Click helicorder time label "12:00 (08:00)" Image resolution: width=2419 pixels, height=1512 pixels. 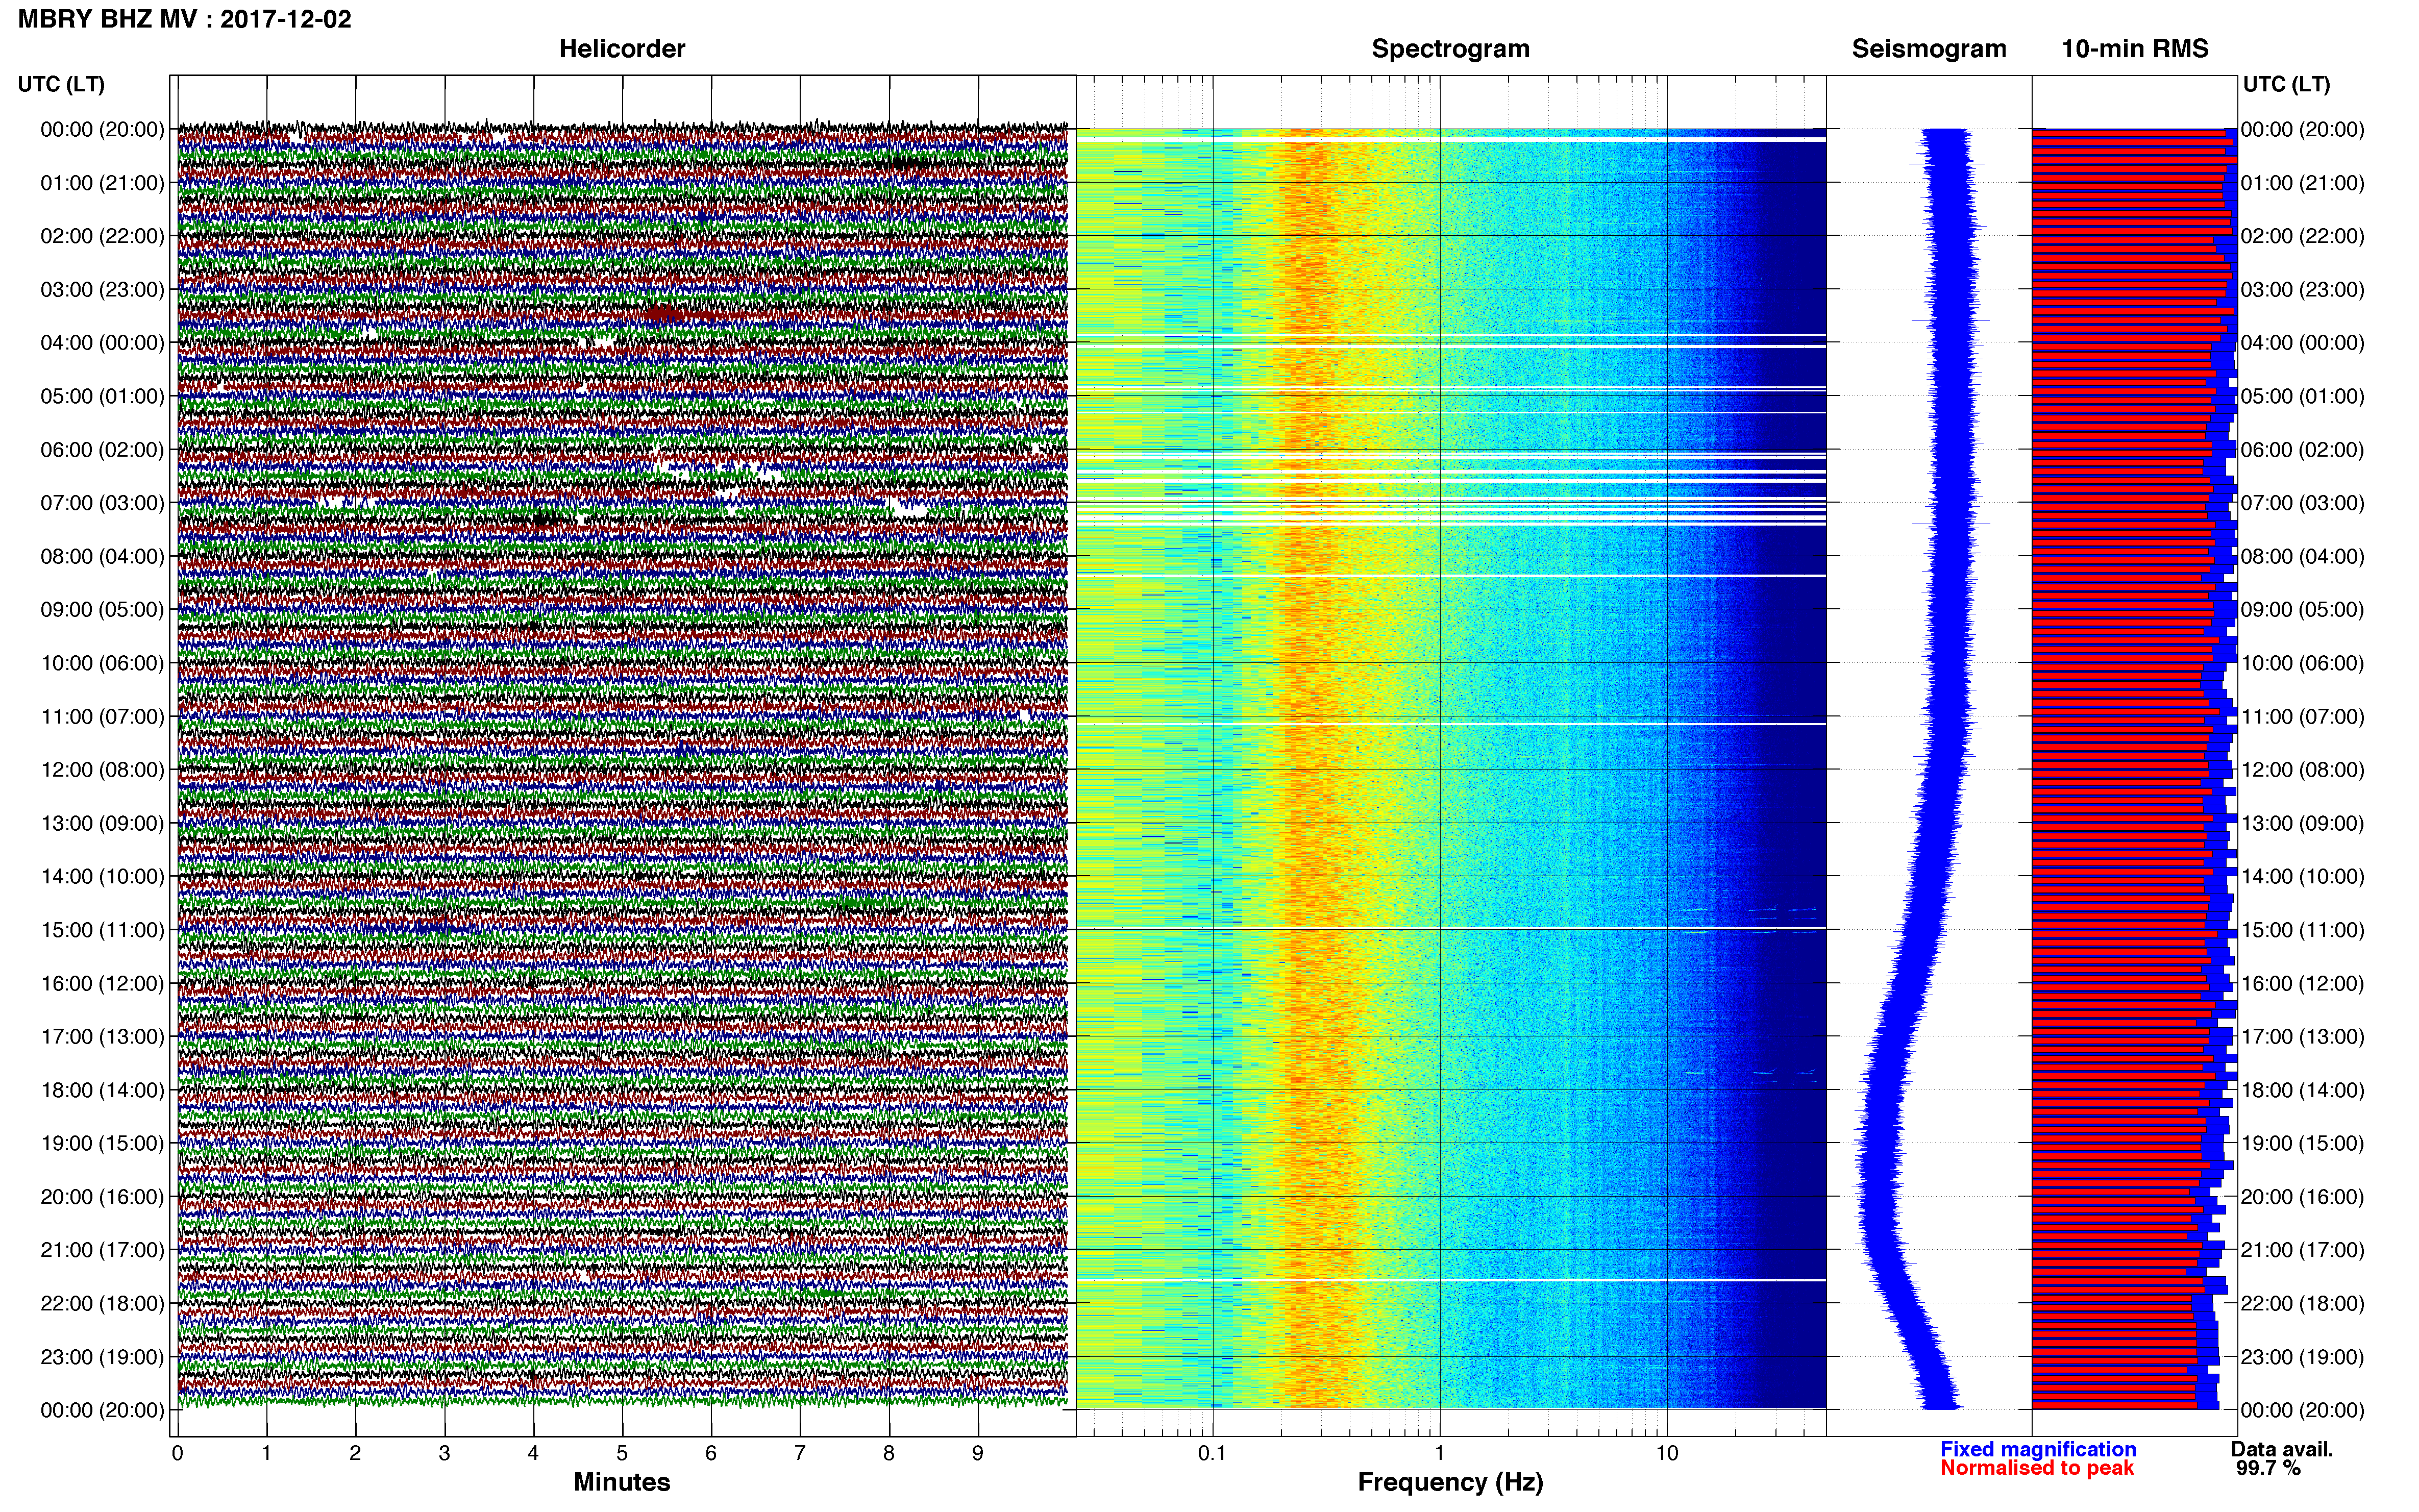coord(102,770)
